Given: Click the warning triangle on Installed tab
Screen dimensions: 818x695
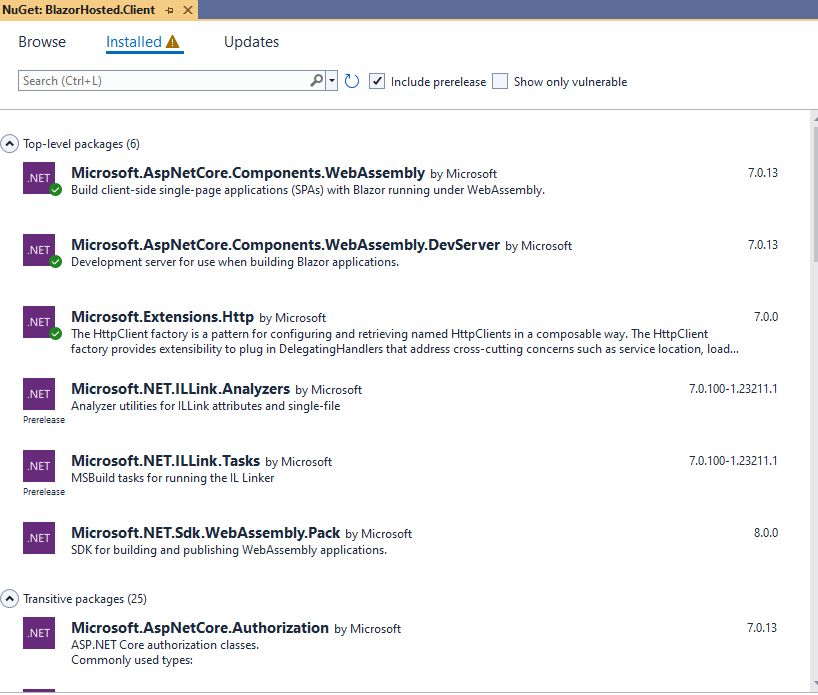Looking at the screenshot, I should point(173,41).
